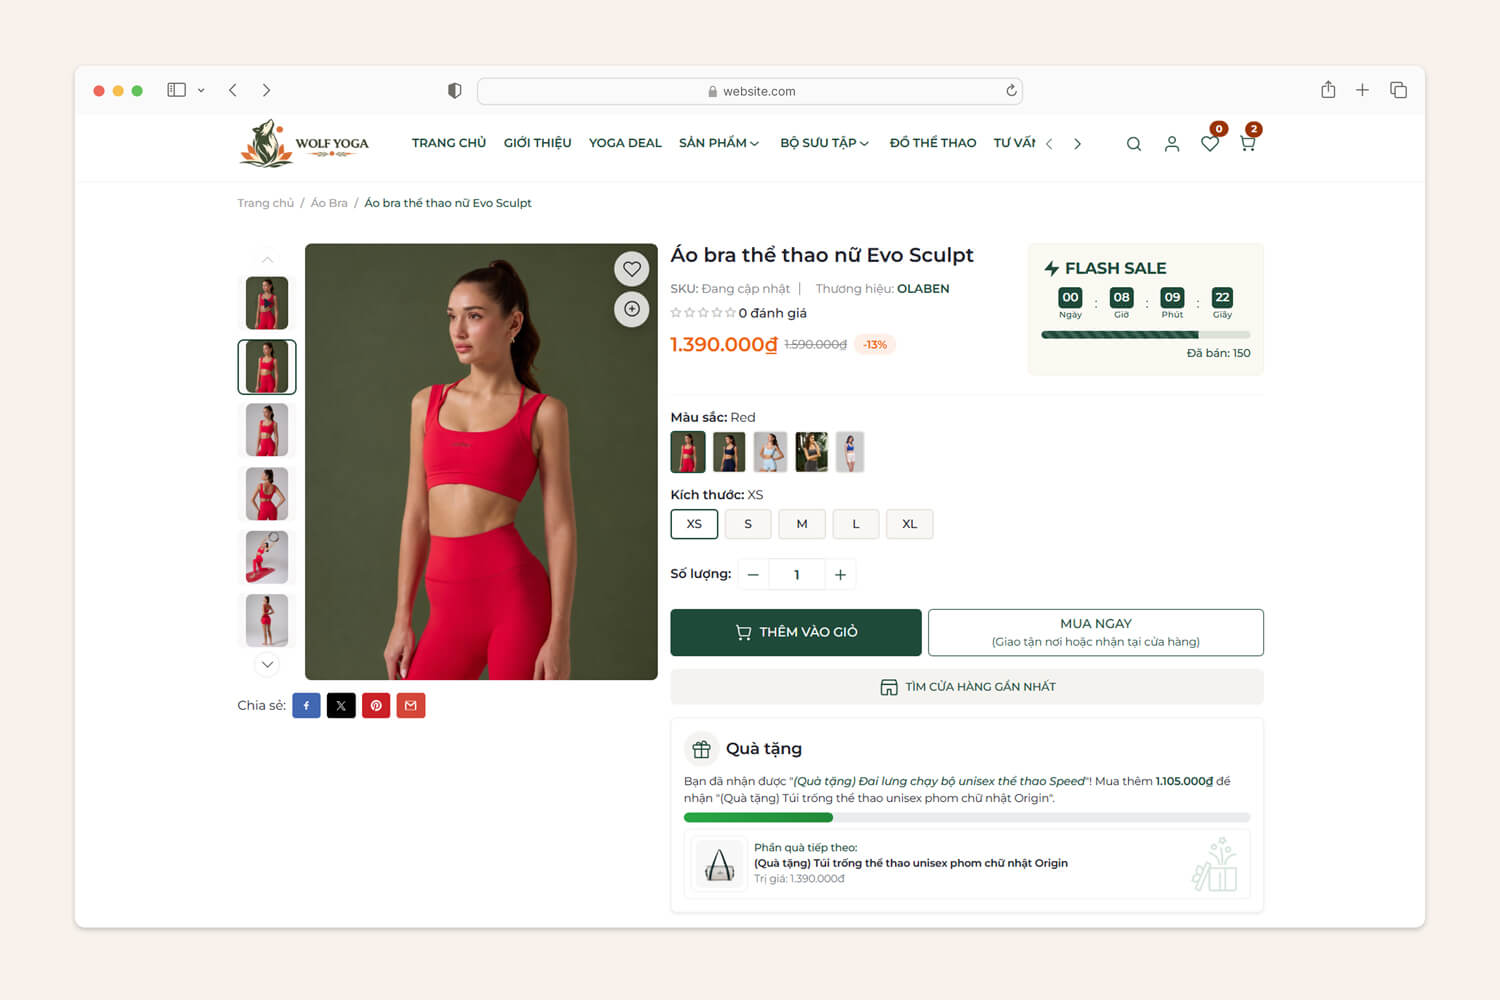Click the Wolf Yoga logo

(x=305, y=144)
